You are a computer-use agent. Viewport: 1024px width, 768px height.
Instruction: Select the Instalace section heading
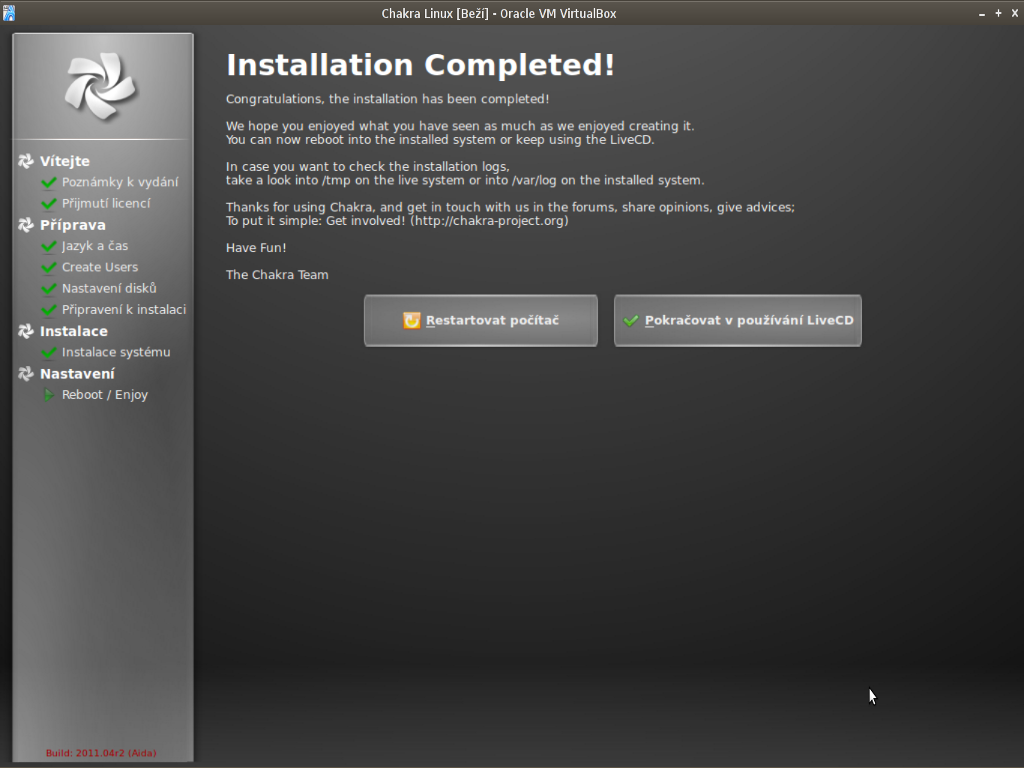click(74, 331)
